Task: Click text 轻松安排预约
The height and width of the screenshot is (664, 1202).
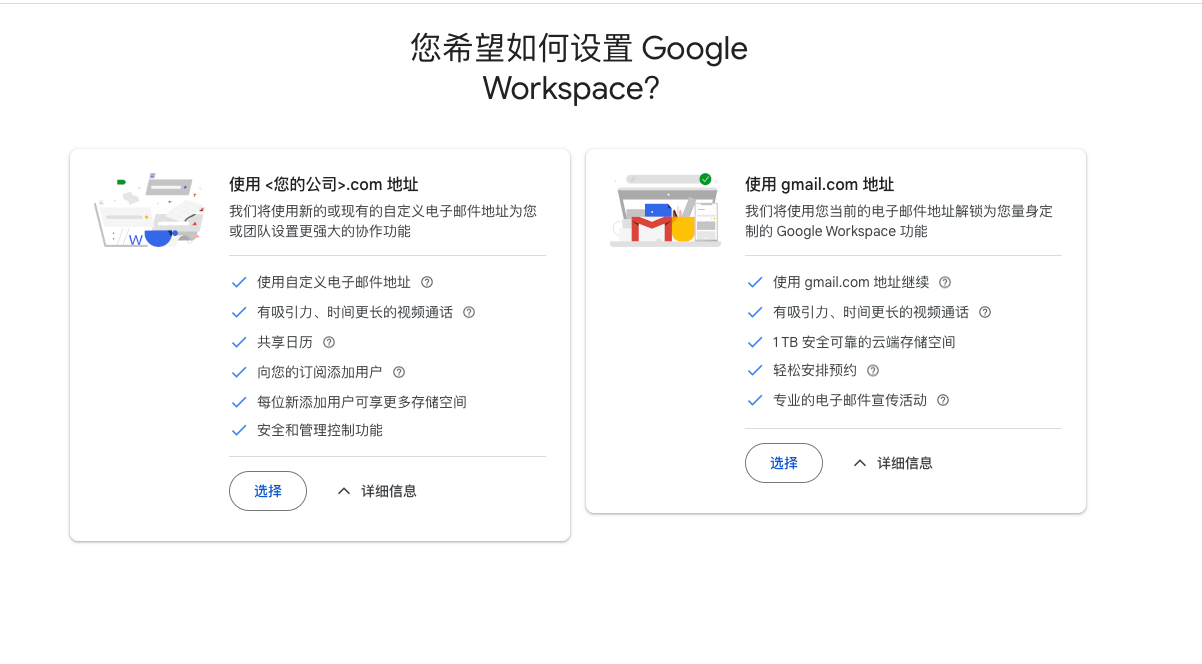Action: tap(815, 370)
